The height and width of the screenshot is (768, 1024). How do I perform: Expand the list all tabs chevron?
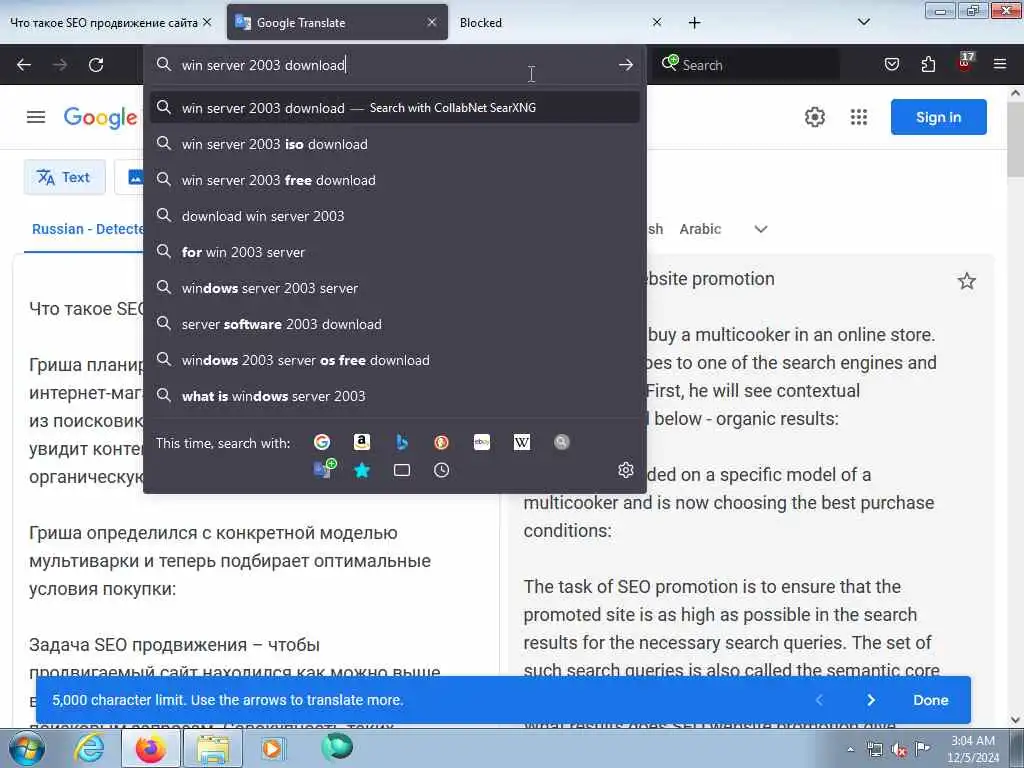(x=863, y=22)
